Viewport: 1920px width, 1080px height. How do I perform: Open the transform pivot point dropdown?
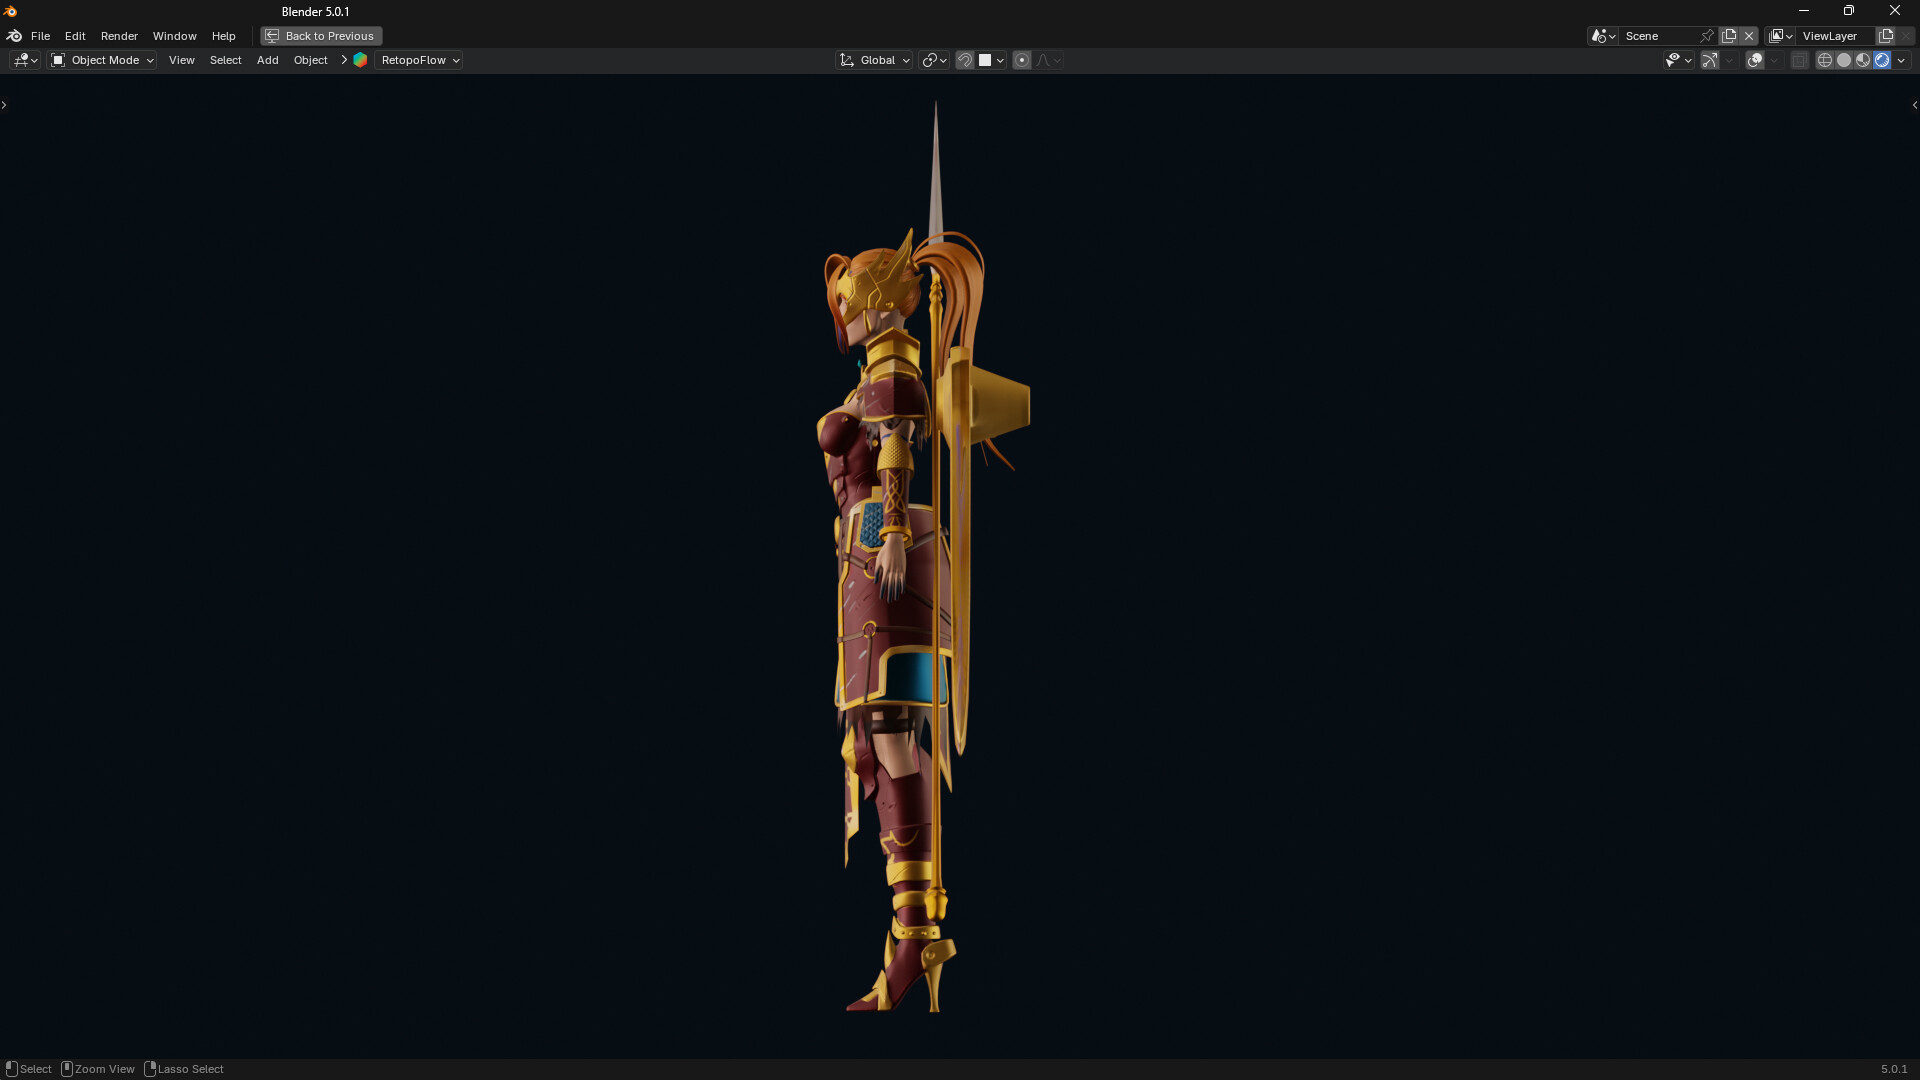pyautogui.click(x=934, y=60)
